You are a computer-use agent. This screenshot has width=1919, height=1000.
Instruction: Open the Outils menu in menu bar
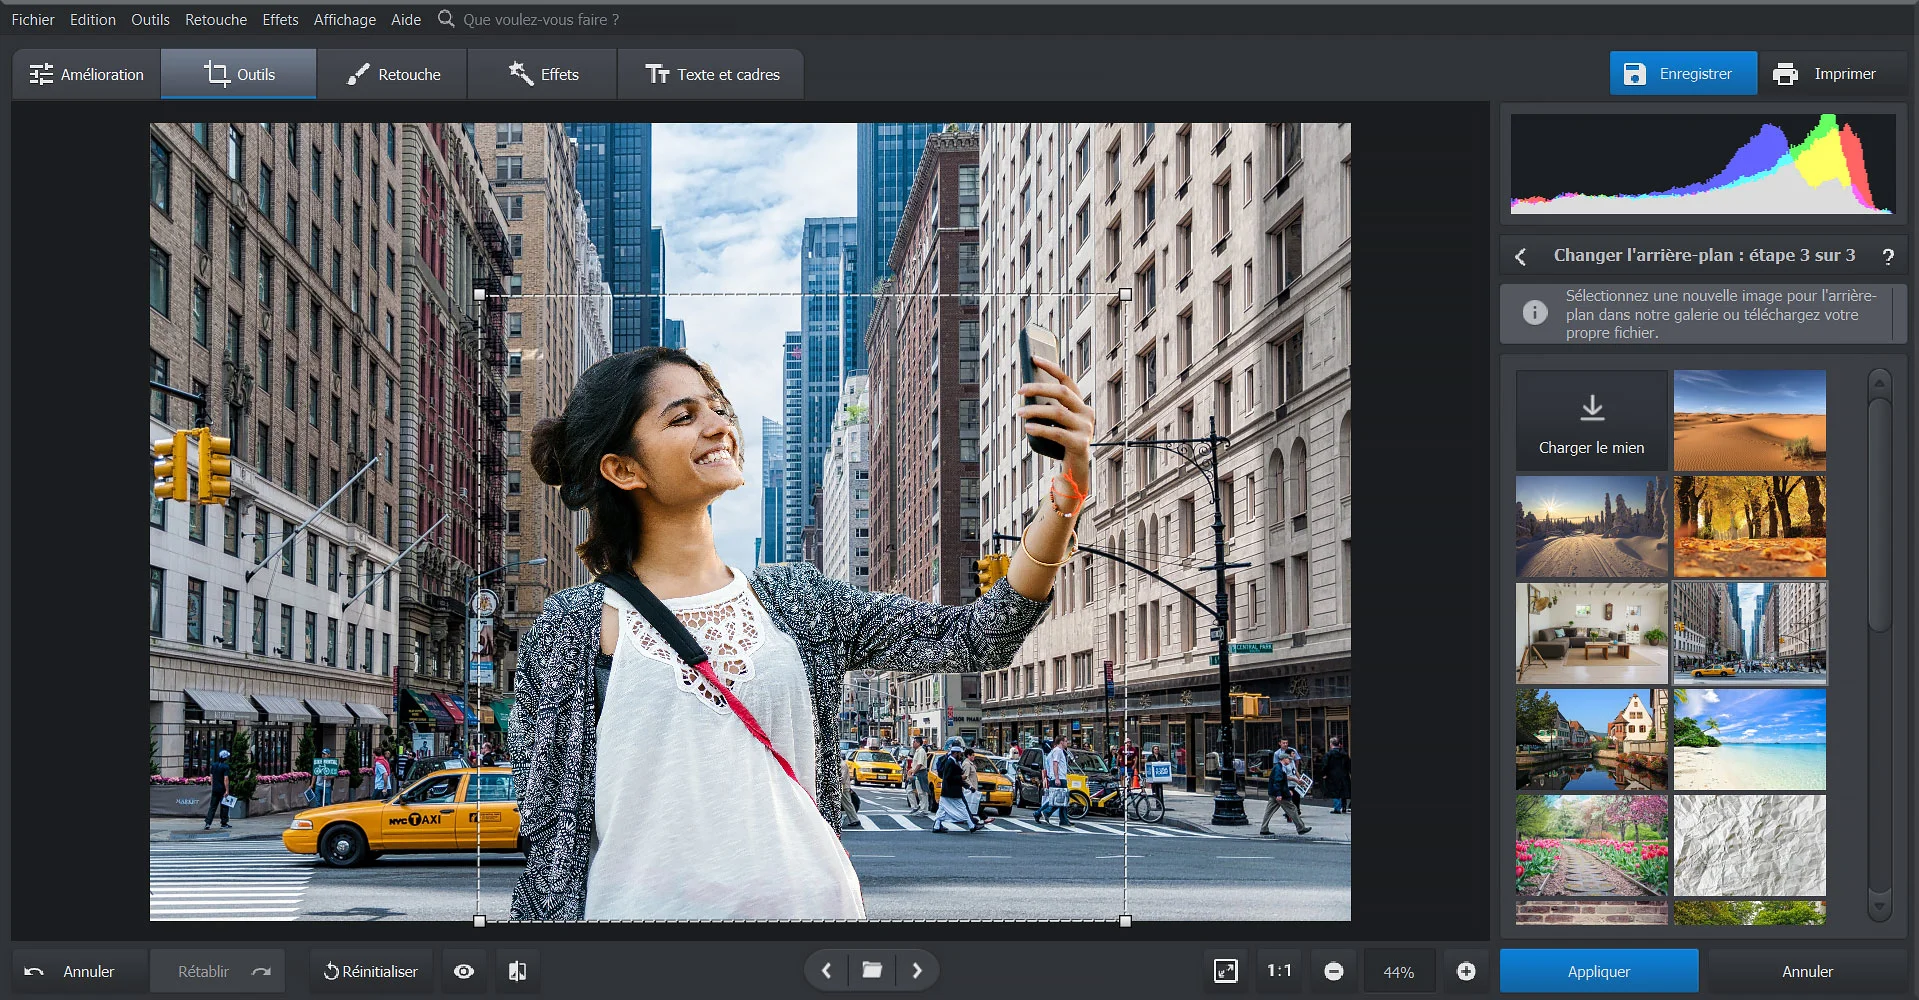click(x=150, y=19)
